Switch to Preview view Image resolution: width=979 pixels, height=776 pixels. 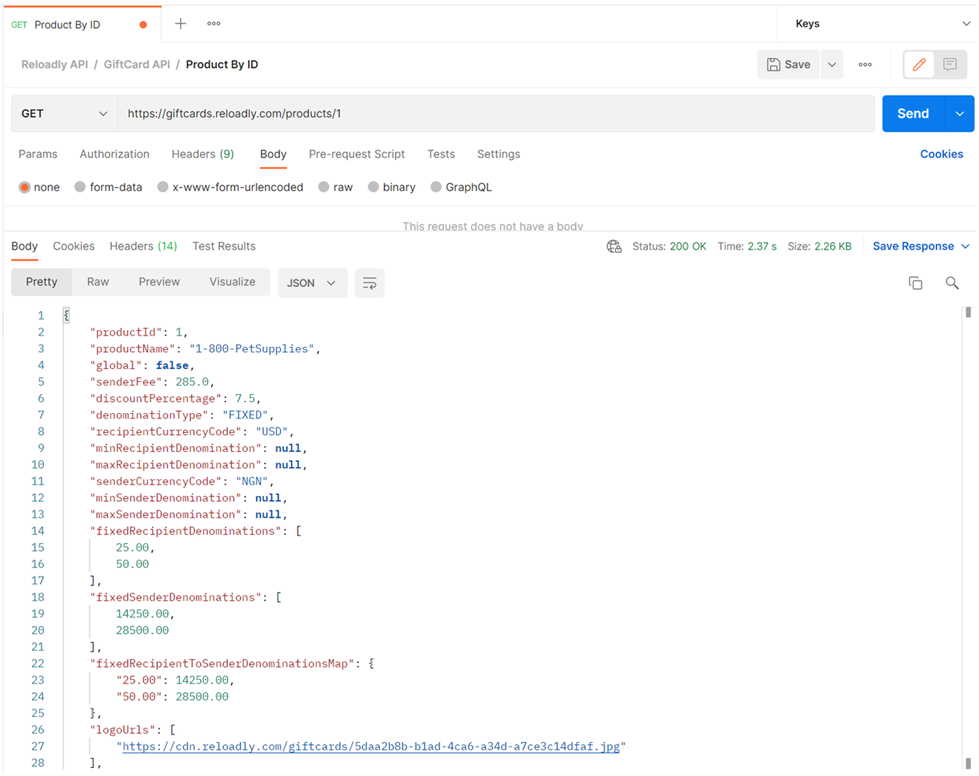tap(159, 282)
